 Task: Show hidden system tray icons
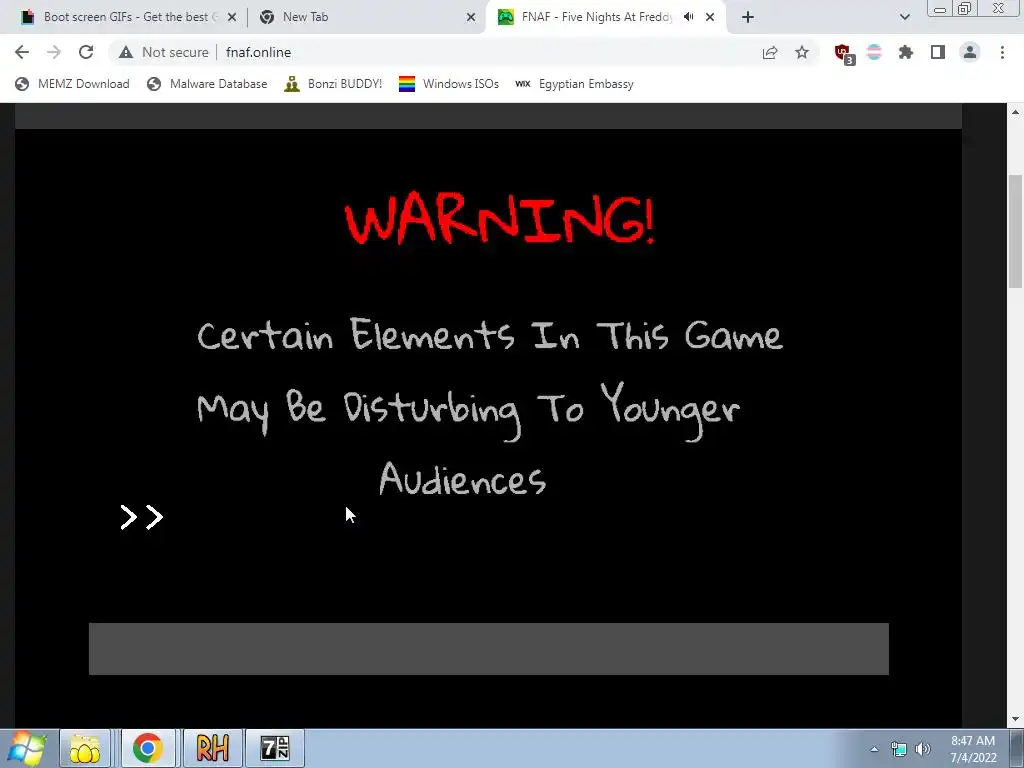click(x=874, y=749)
